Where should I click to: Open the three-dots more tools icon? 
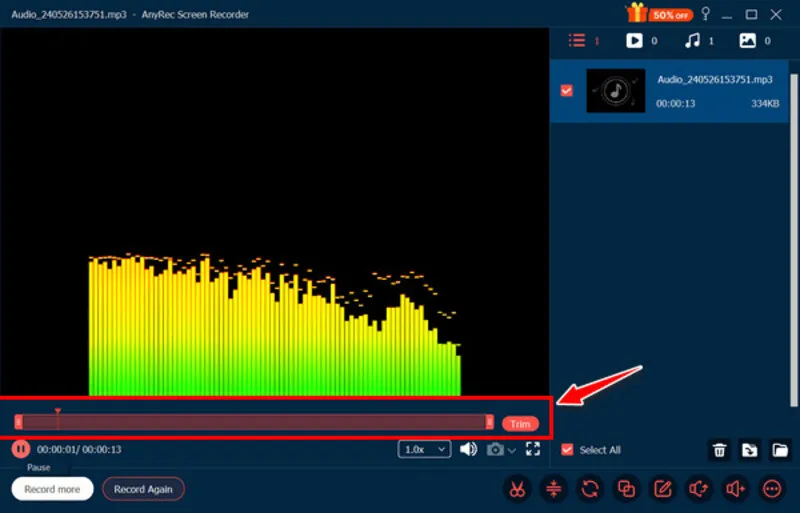tap(771, 489)
